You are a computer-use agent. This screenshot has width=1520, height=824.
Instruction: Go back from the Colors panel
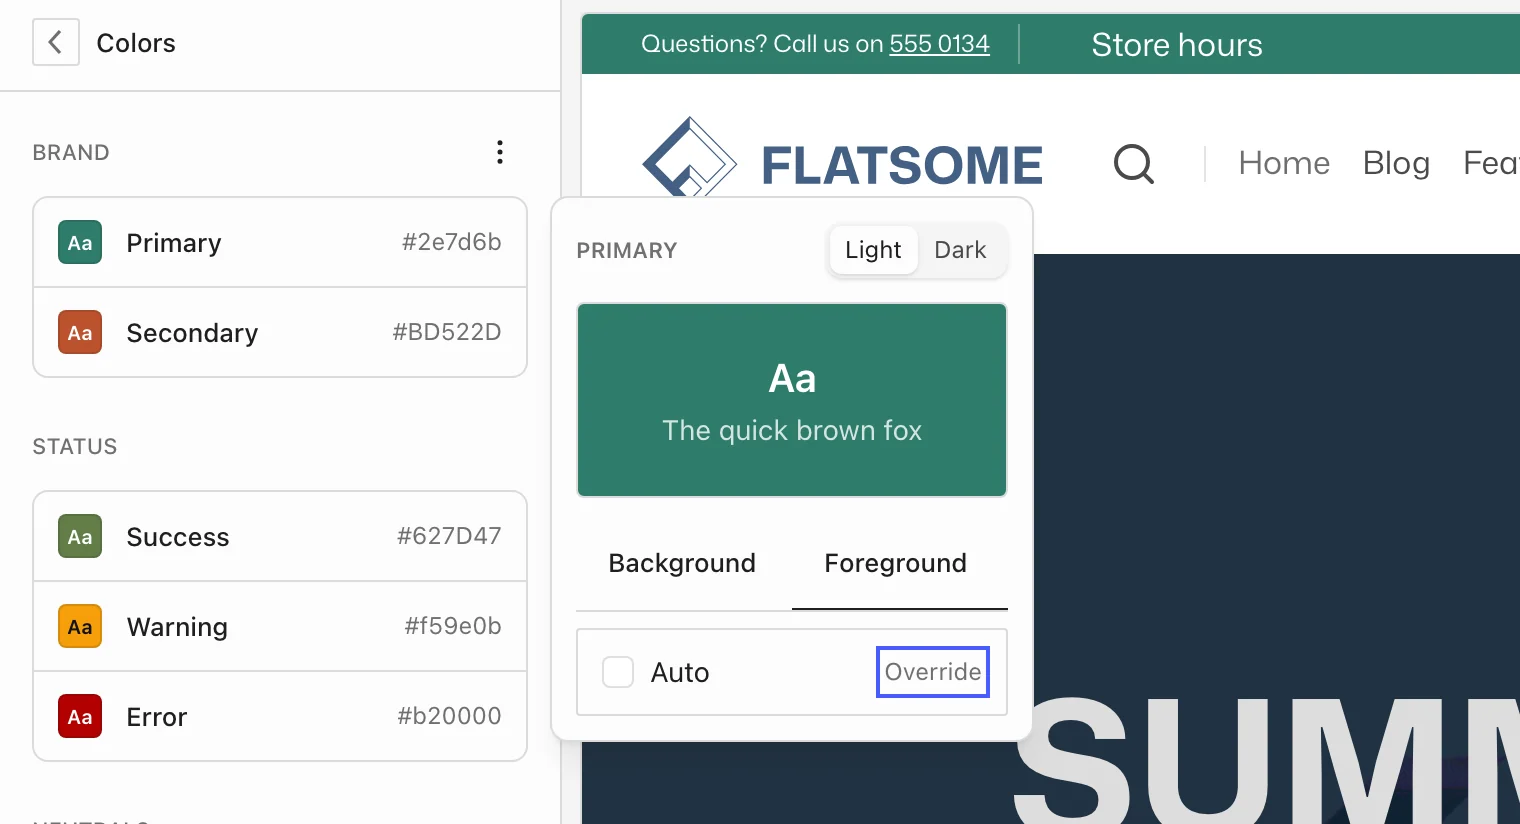click(x=56, y=43)
